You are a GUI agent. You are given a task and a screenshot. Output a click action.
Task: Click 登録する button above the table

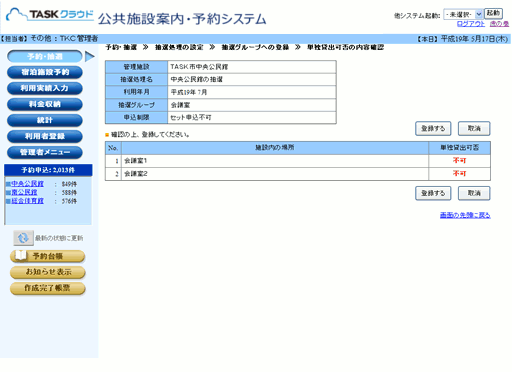[433, 129]
